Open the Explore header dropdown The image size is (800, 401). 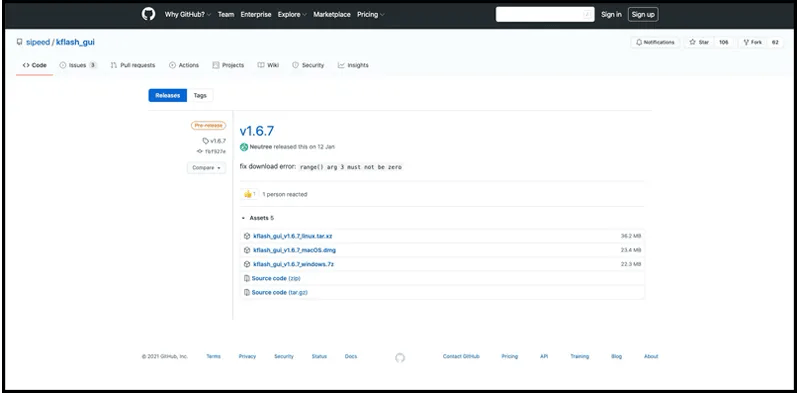[x=292, y=15]
